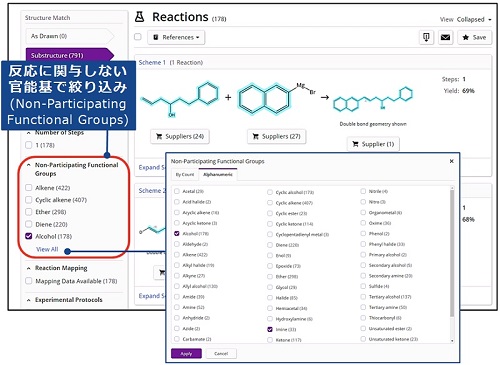
Task: Click the dialog's vertical scrollbar thumb
Action: 452,253
